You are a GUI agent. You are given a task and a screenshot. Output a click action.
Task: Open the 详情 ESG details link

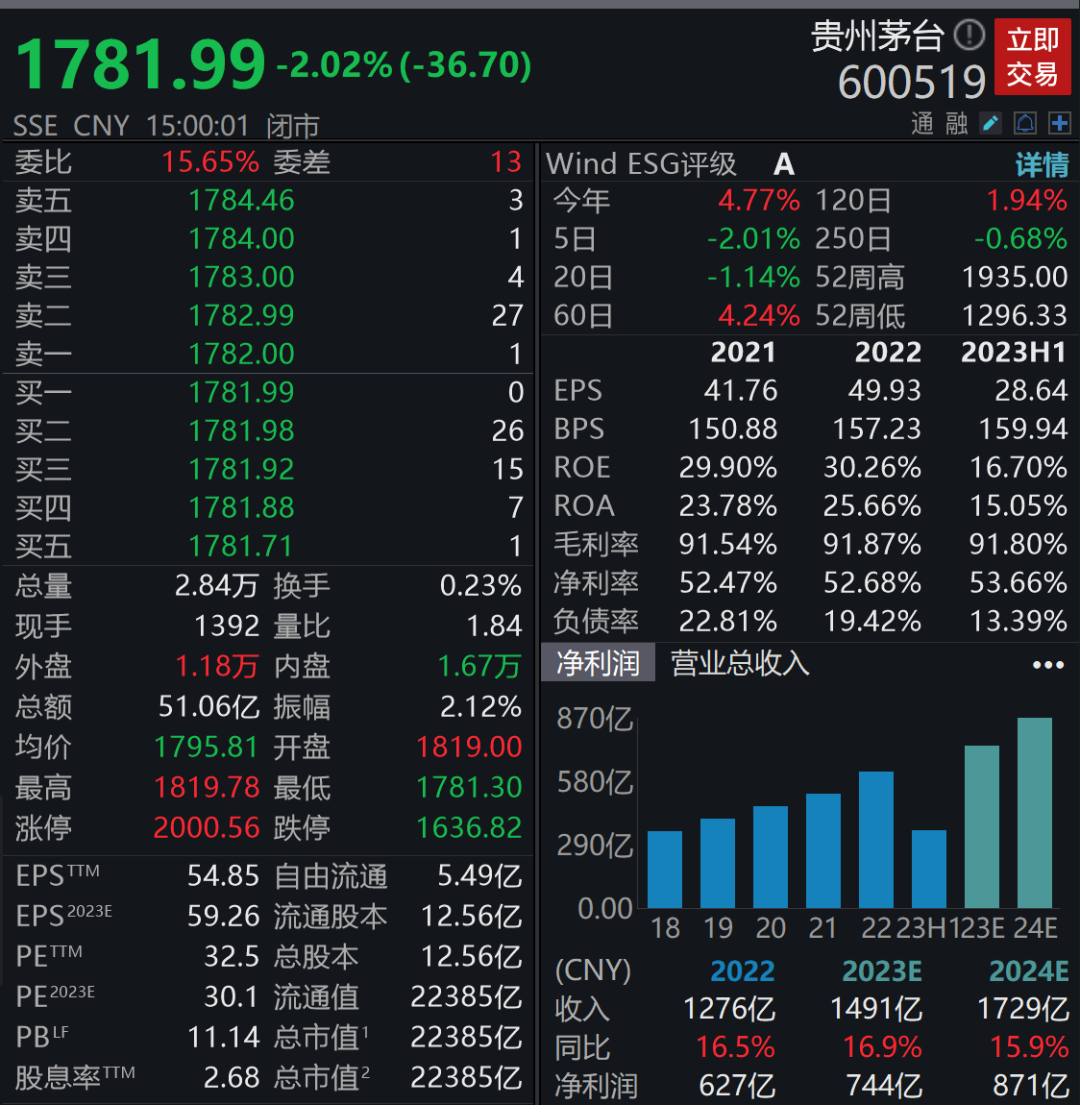1042,164
